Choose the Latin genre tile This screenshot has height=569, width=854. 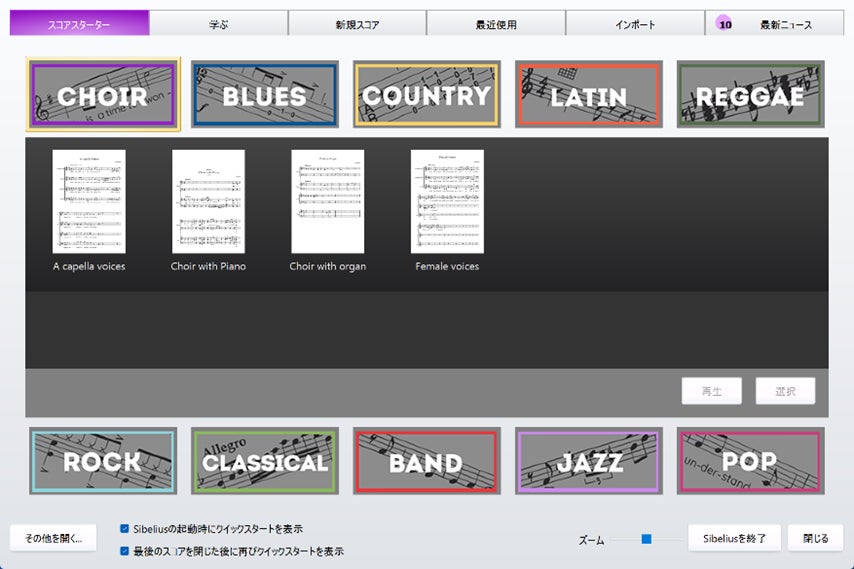(x=588, y=95)
